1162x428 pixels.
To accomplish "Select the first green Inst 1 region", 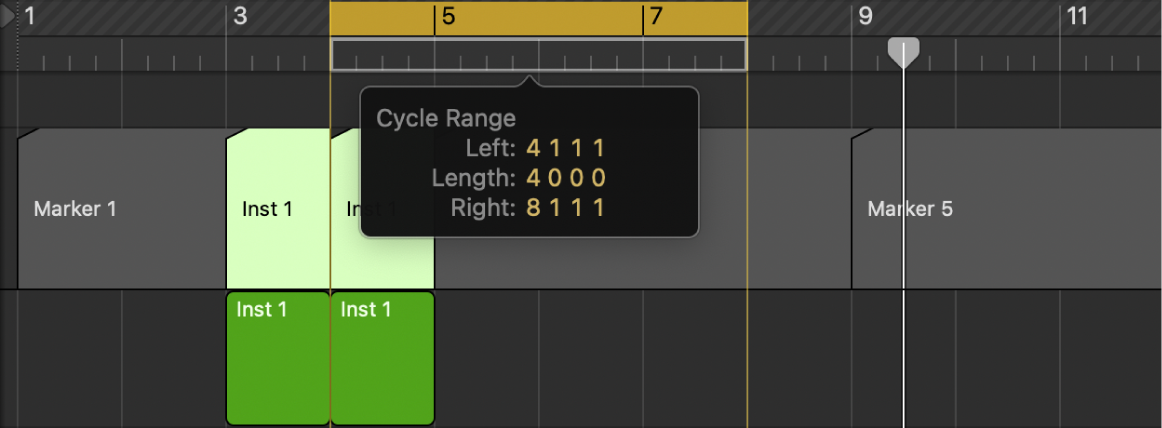I will point(278,358).
